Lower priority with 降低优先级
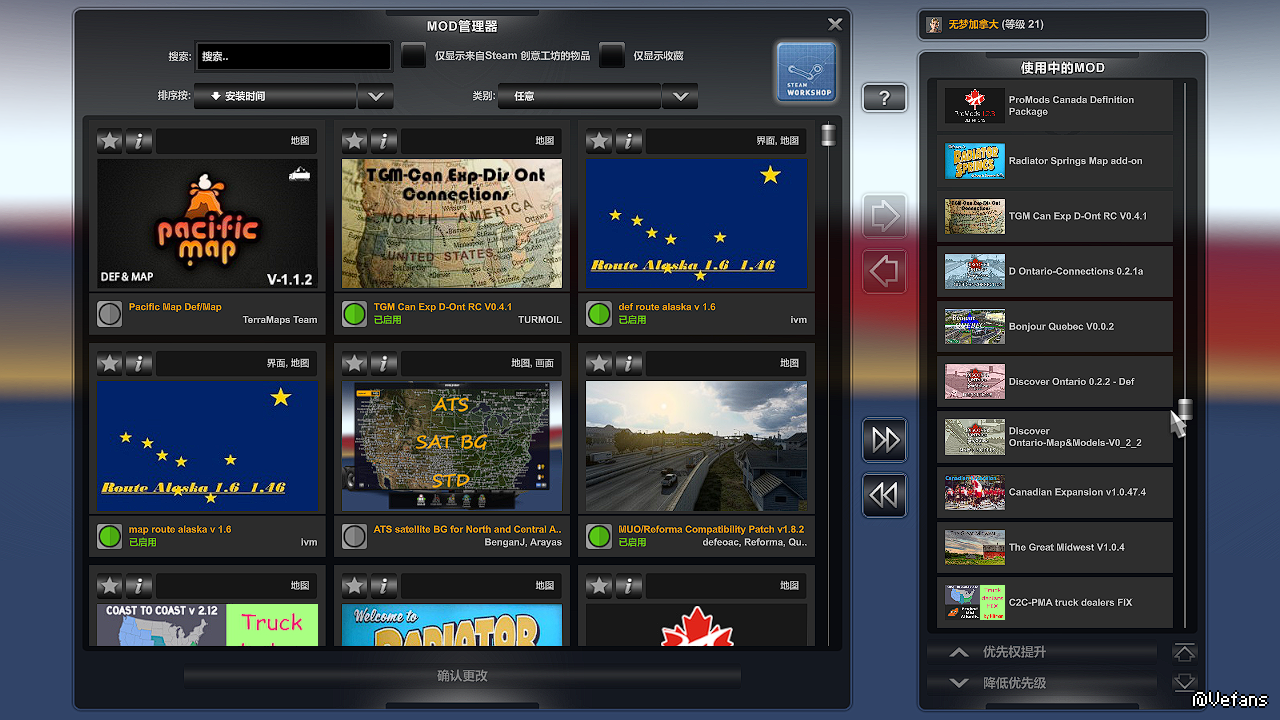The image size is (1280, 720). pos(1042,683)
